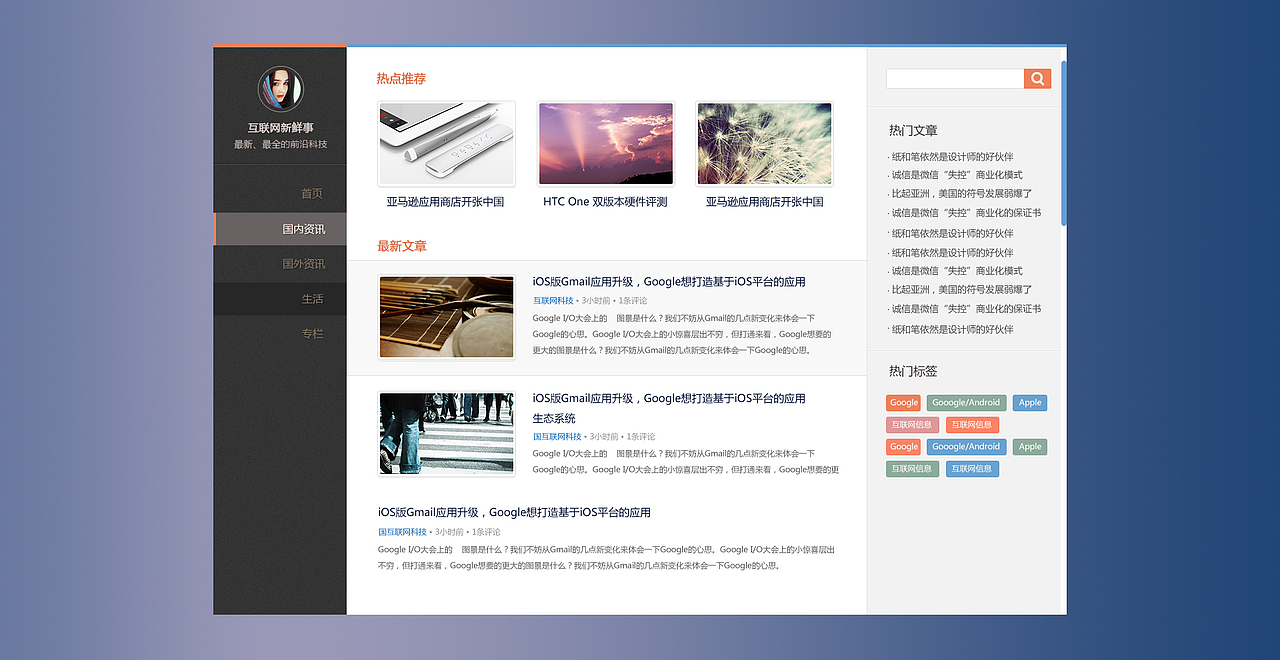Click 国互联网科技 under the thumbnail-less article
The width and height of the screenshot is (1280, 660).
pos(402,532)
